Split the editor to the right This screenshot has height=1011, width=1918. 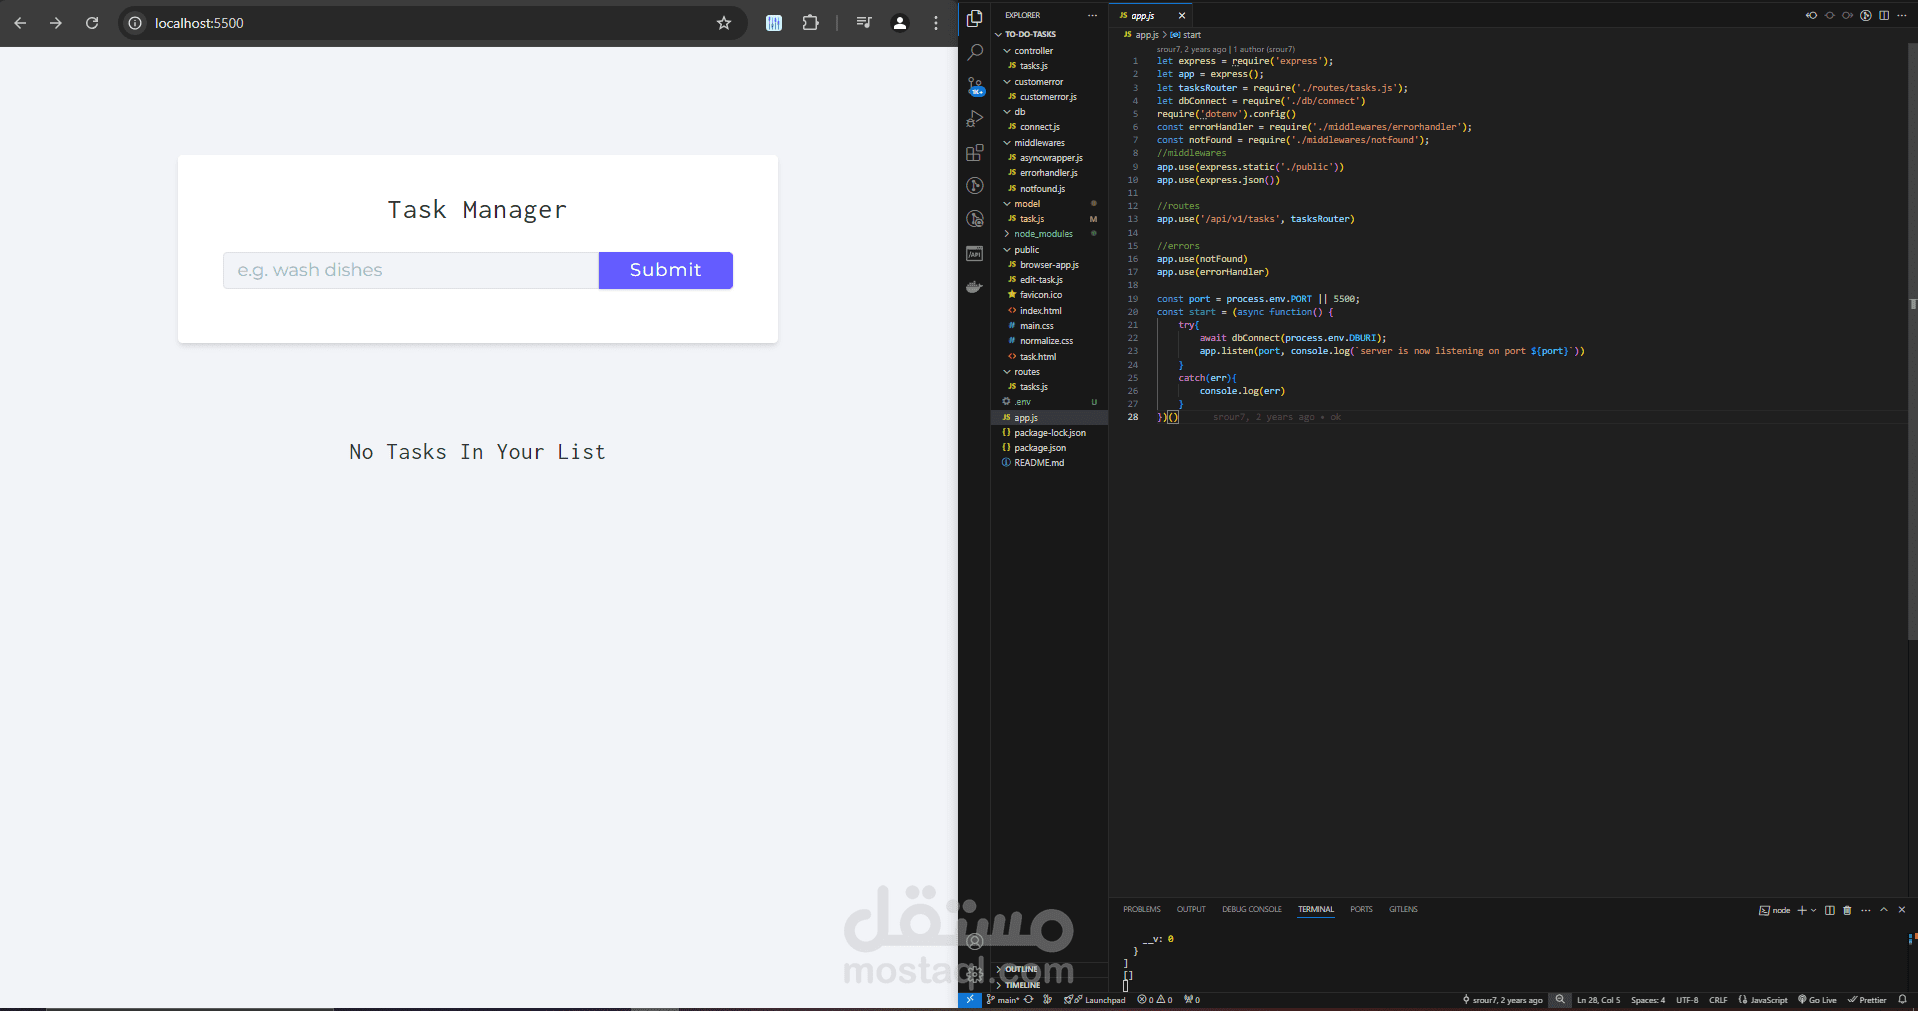(1884, 15)
